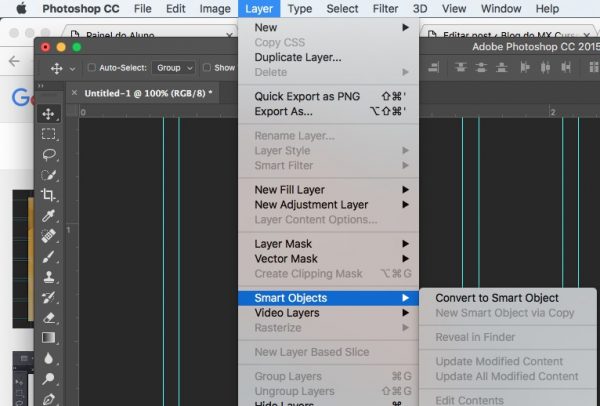Screen dimensions: 600x406
Task: Toggle the Show Transform Controls checkbox
Action: pyautogui.click(x=207, y=68)
